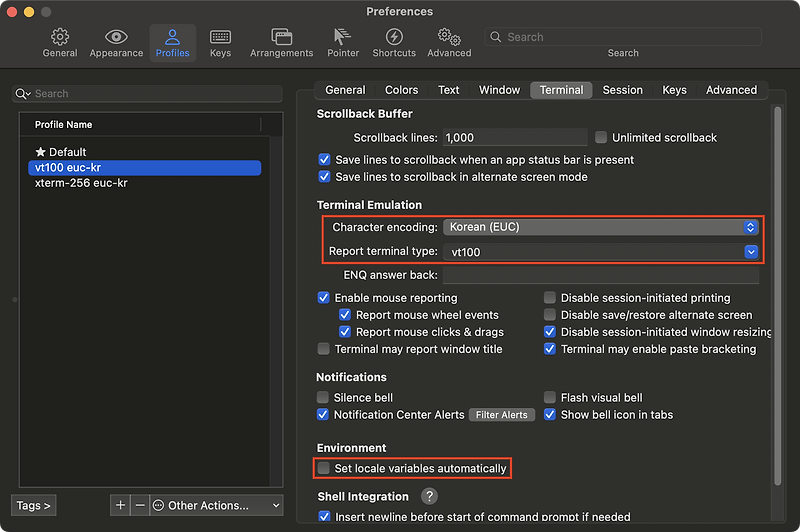Toggle Report mouse wheel events
The width and height of the screenshot is (800, 532).
pos(345,315)
